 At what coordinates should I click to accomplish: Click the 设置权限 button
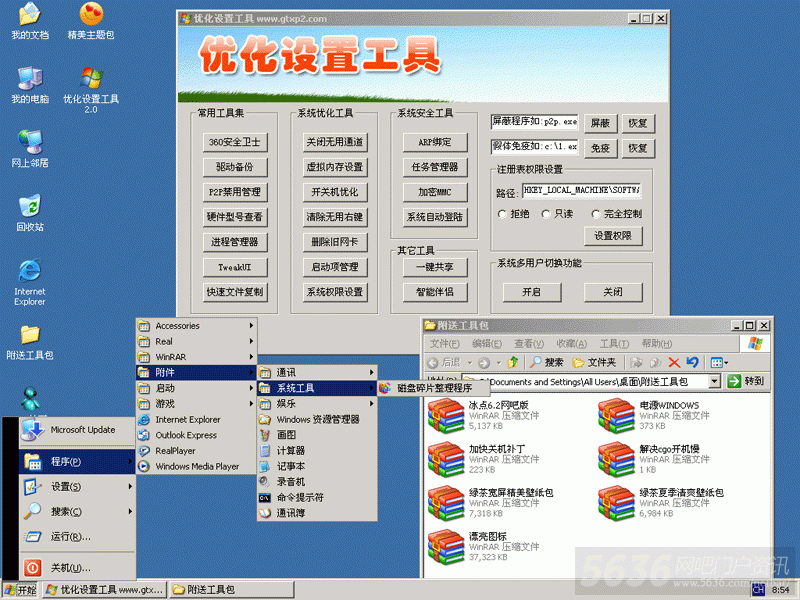tap(613, 236)
